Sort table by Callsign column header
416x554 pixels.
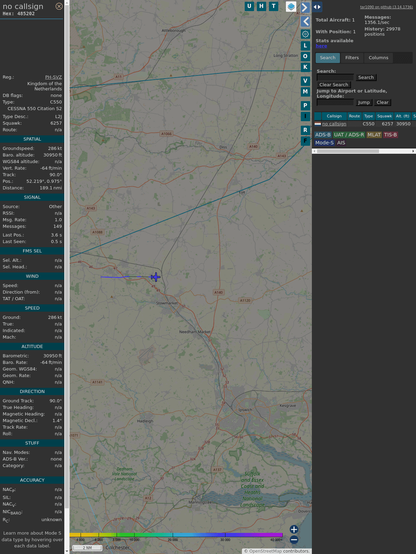(x=334, y=116)
